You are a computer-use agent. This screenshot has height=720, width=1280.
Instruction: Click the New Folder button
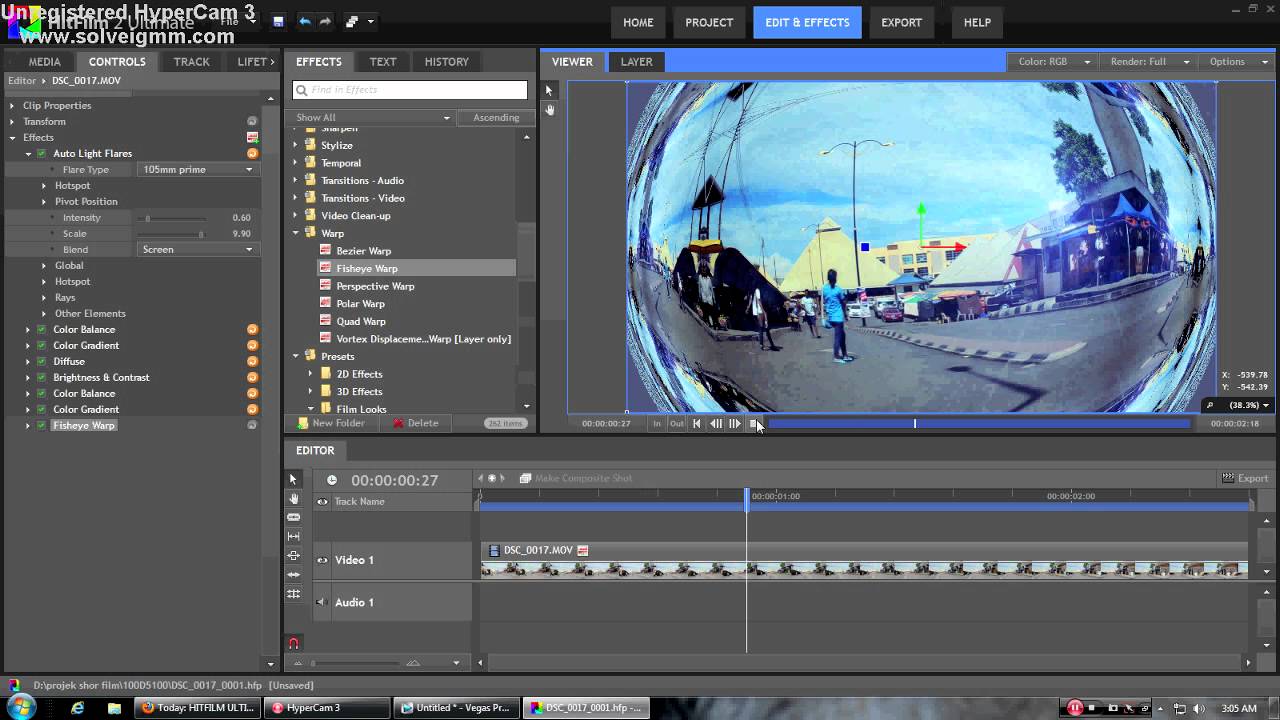point(330,423)
